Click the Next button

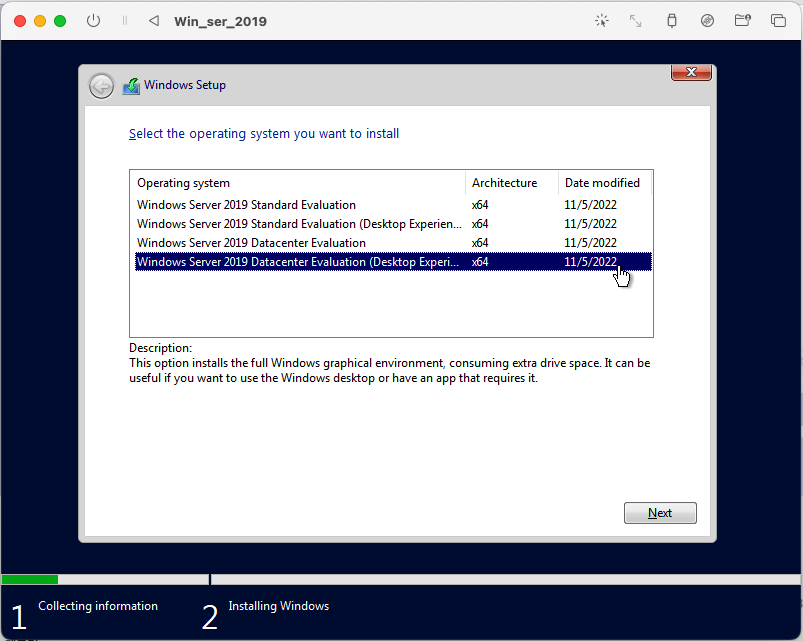tap(660, 513)
